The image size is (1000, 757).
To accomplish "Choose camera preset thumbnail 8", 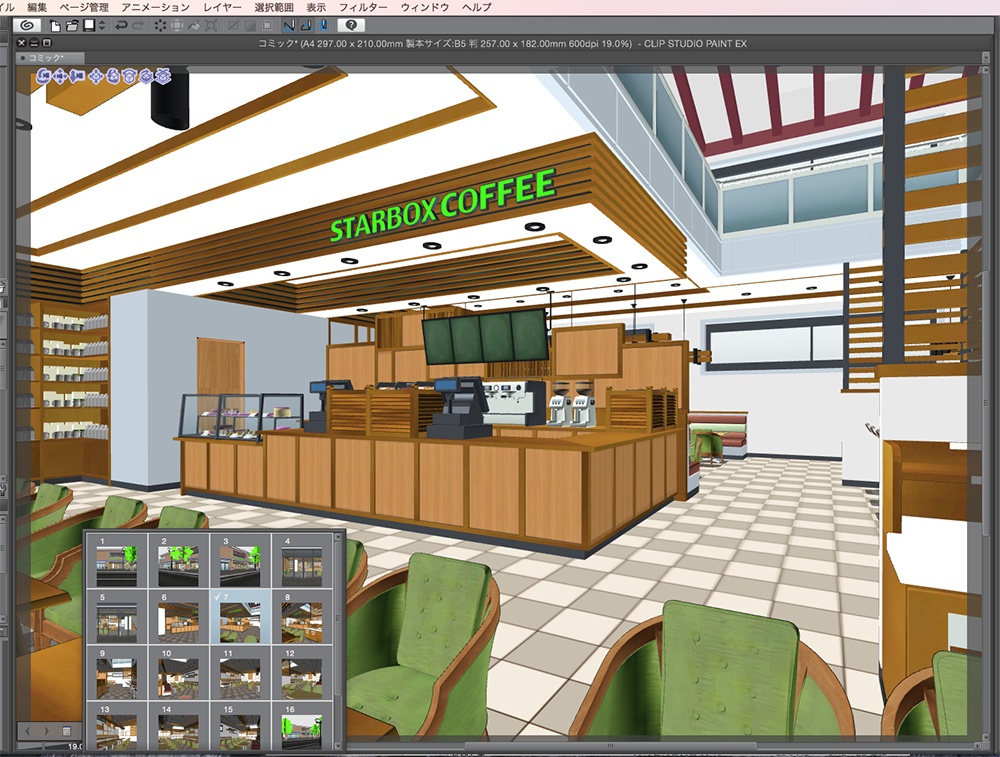I will point(302,617).
